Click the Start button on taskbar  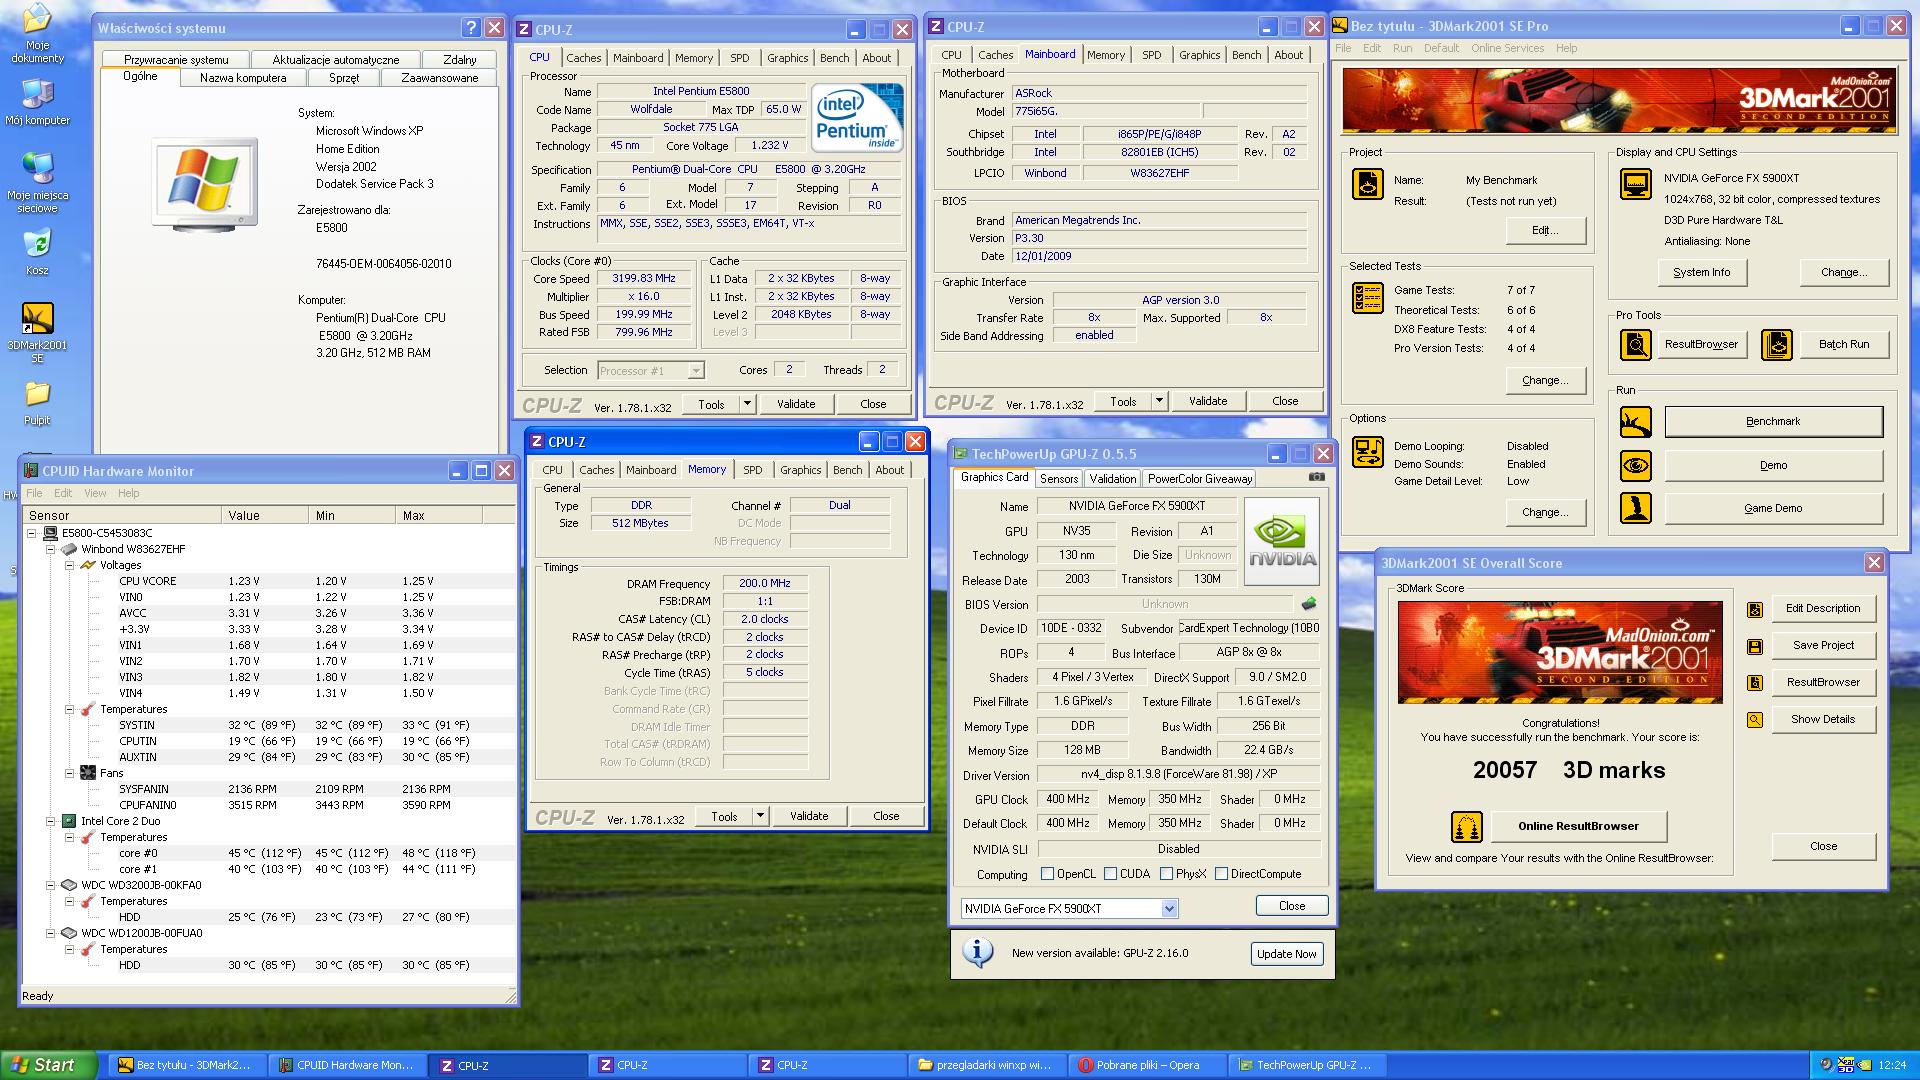point(49,1065)
